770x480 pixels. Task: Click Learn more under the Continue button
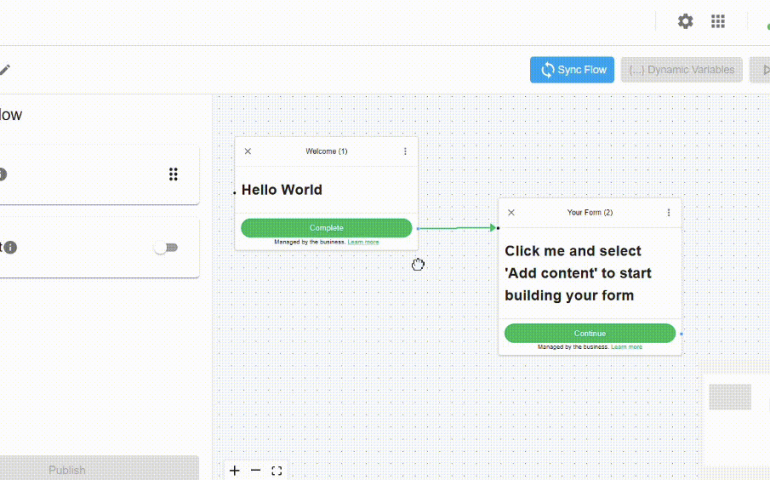coord(627,347)
